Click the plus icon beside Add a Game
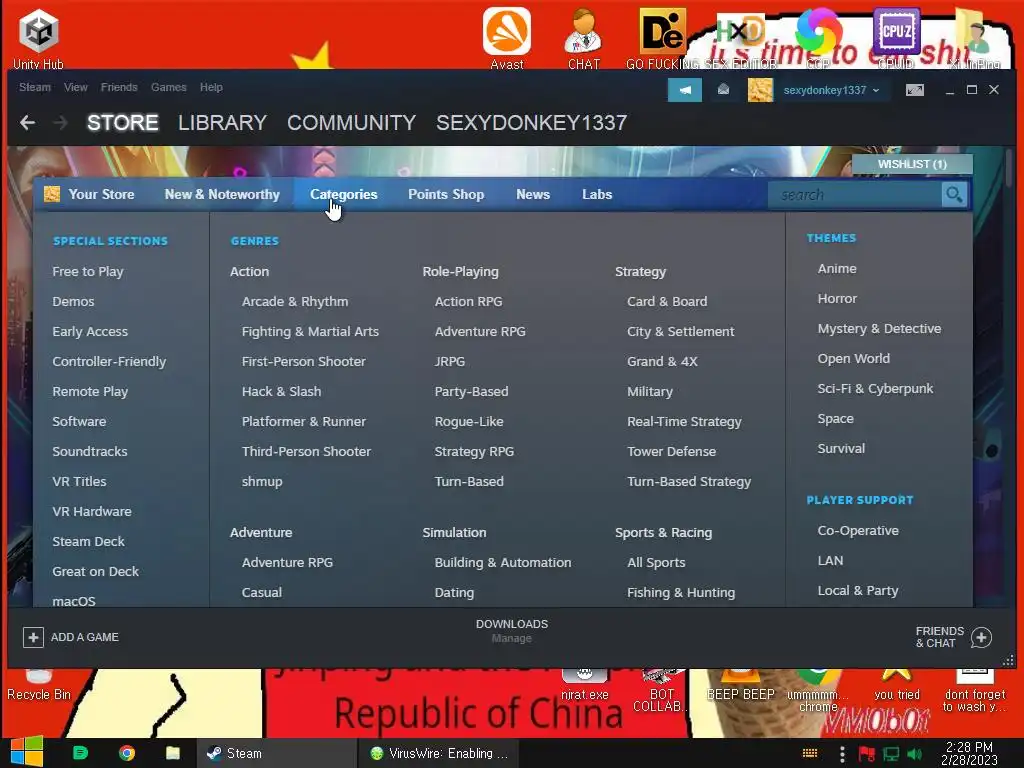This screenshot has height=768, width=1024. pyautogui.click(x=33, y=637)
